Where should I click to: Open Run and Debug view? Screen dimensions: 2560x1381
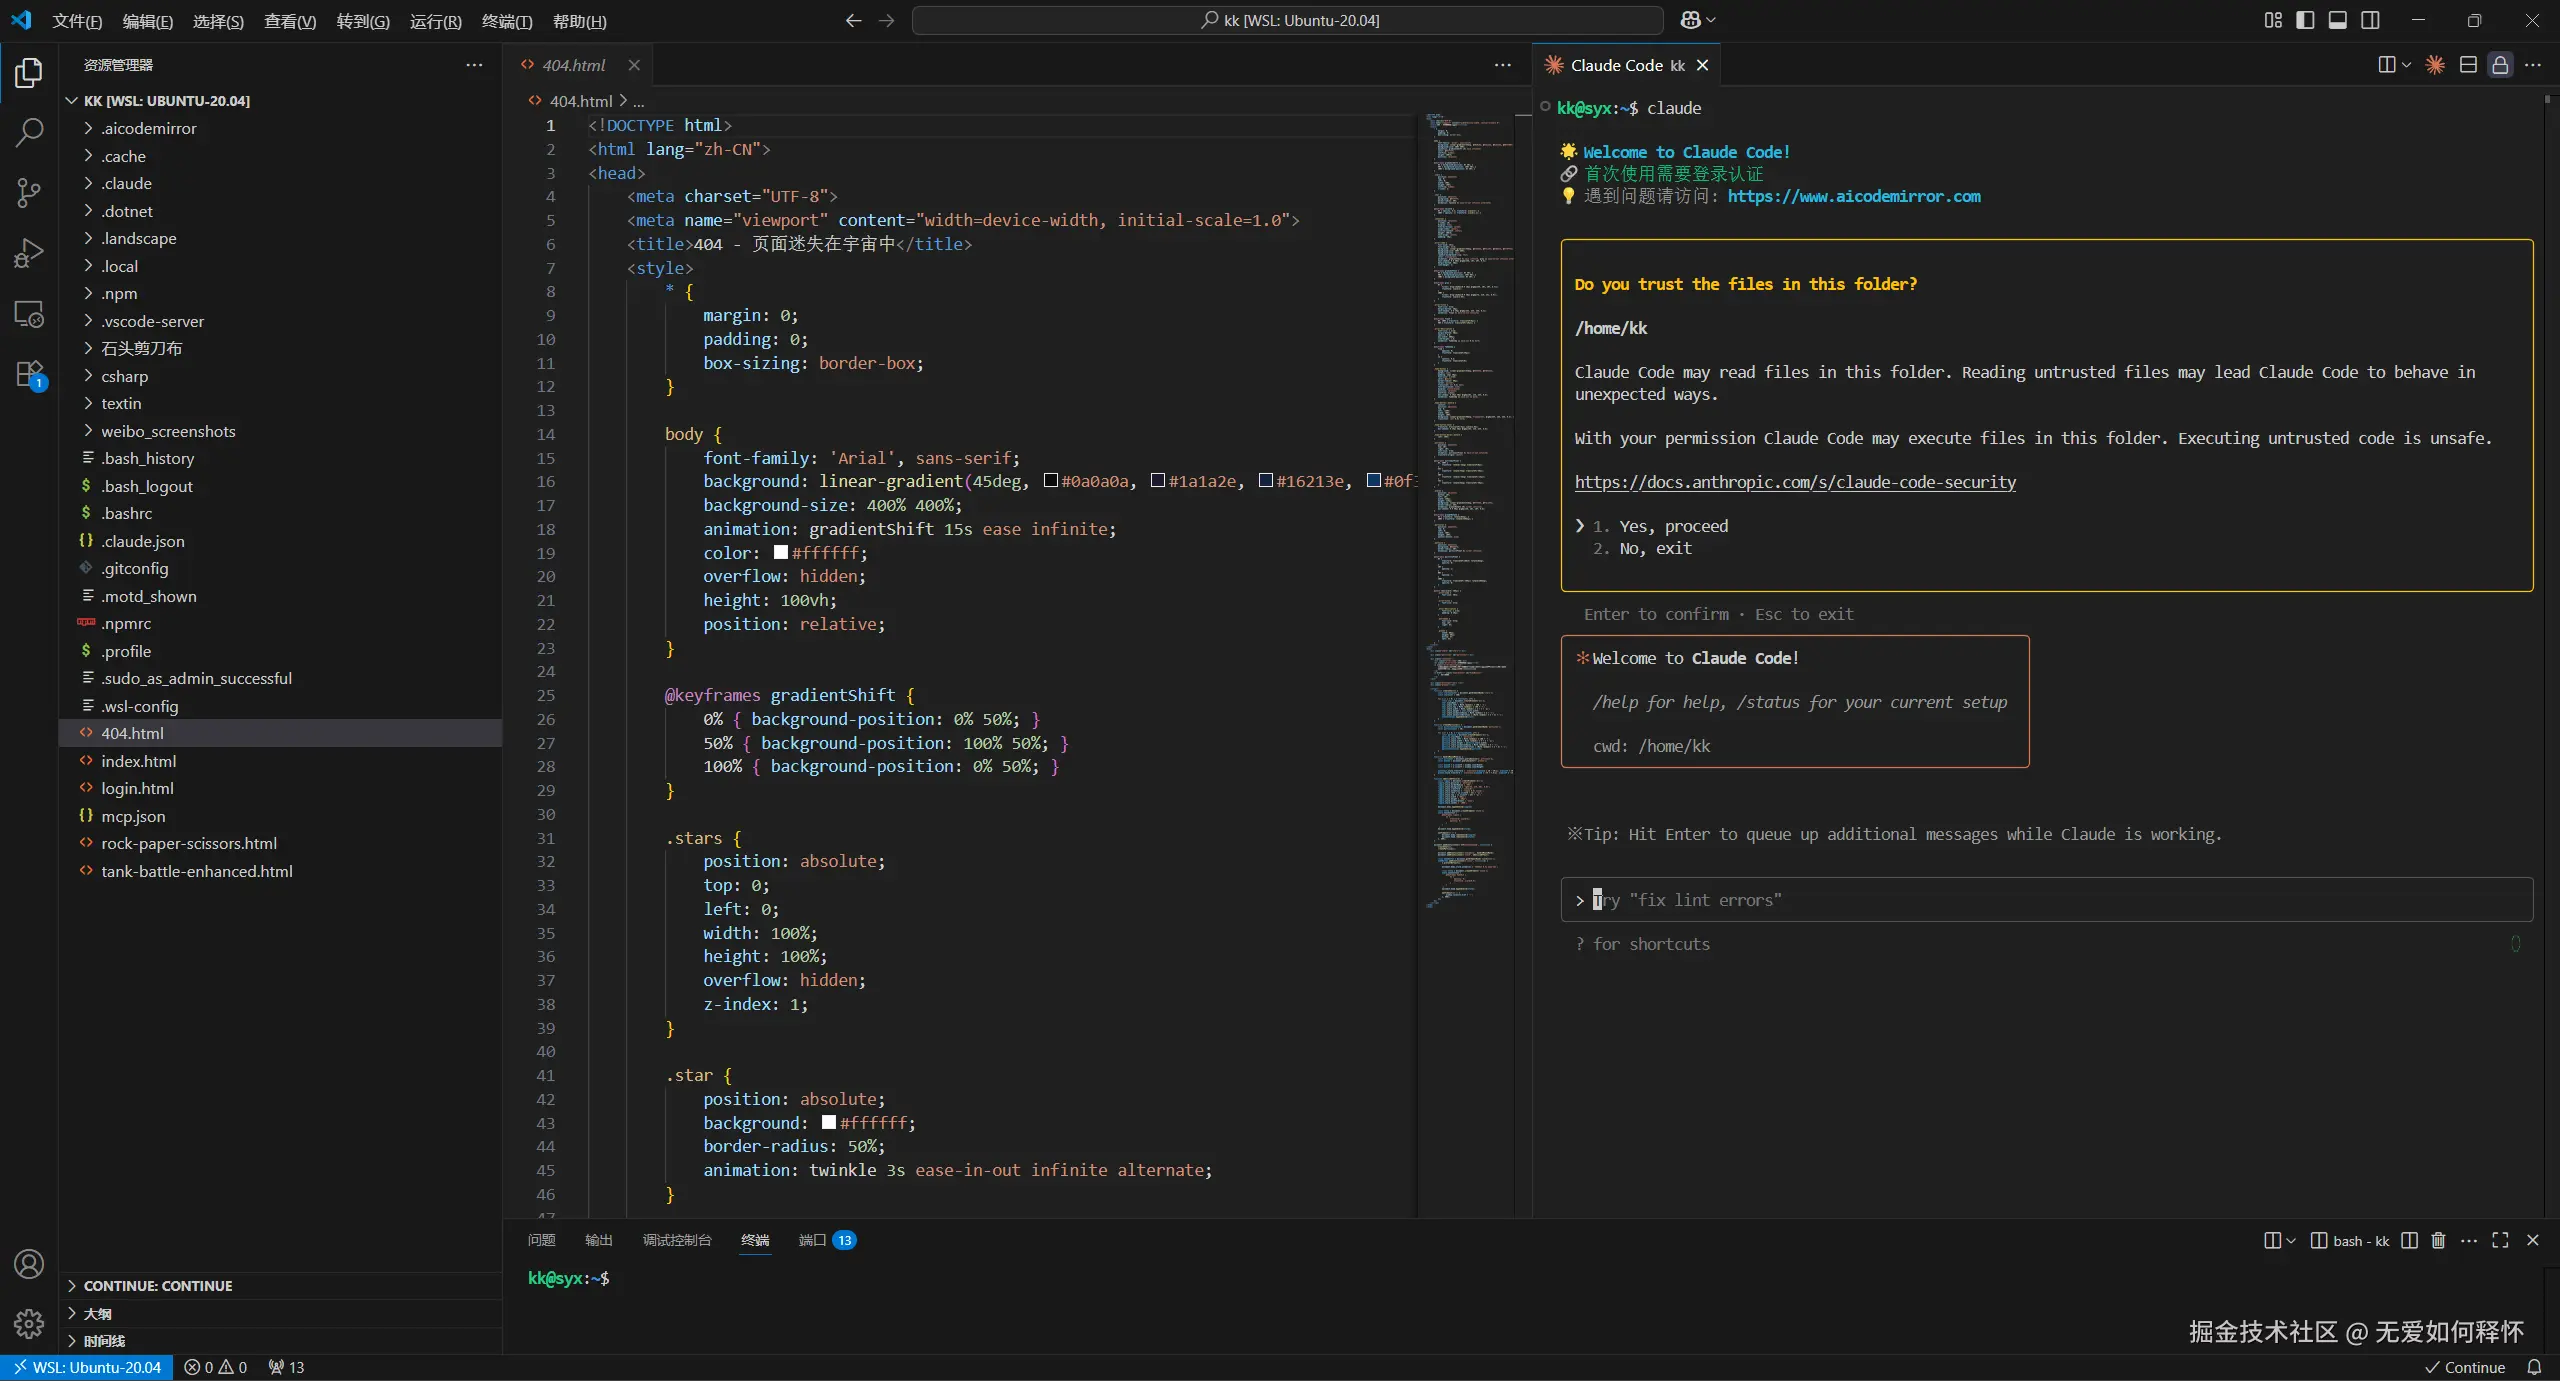pos(29,253)
